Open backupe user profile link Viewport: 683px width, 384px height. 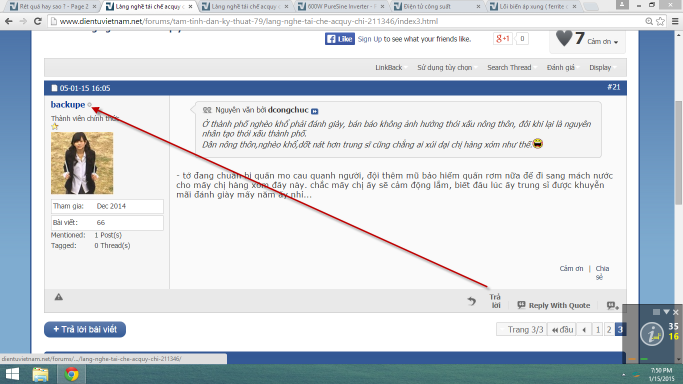pos(68,104)
